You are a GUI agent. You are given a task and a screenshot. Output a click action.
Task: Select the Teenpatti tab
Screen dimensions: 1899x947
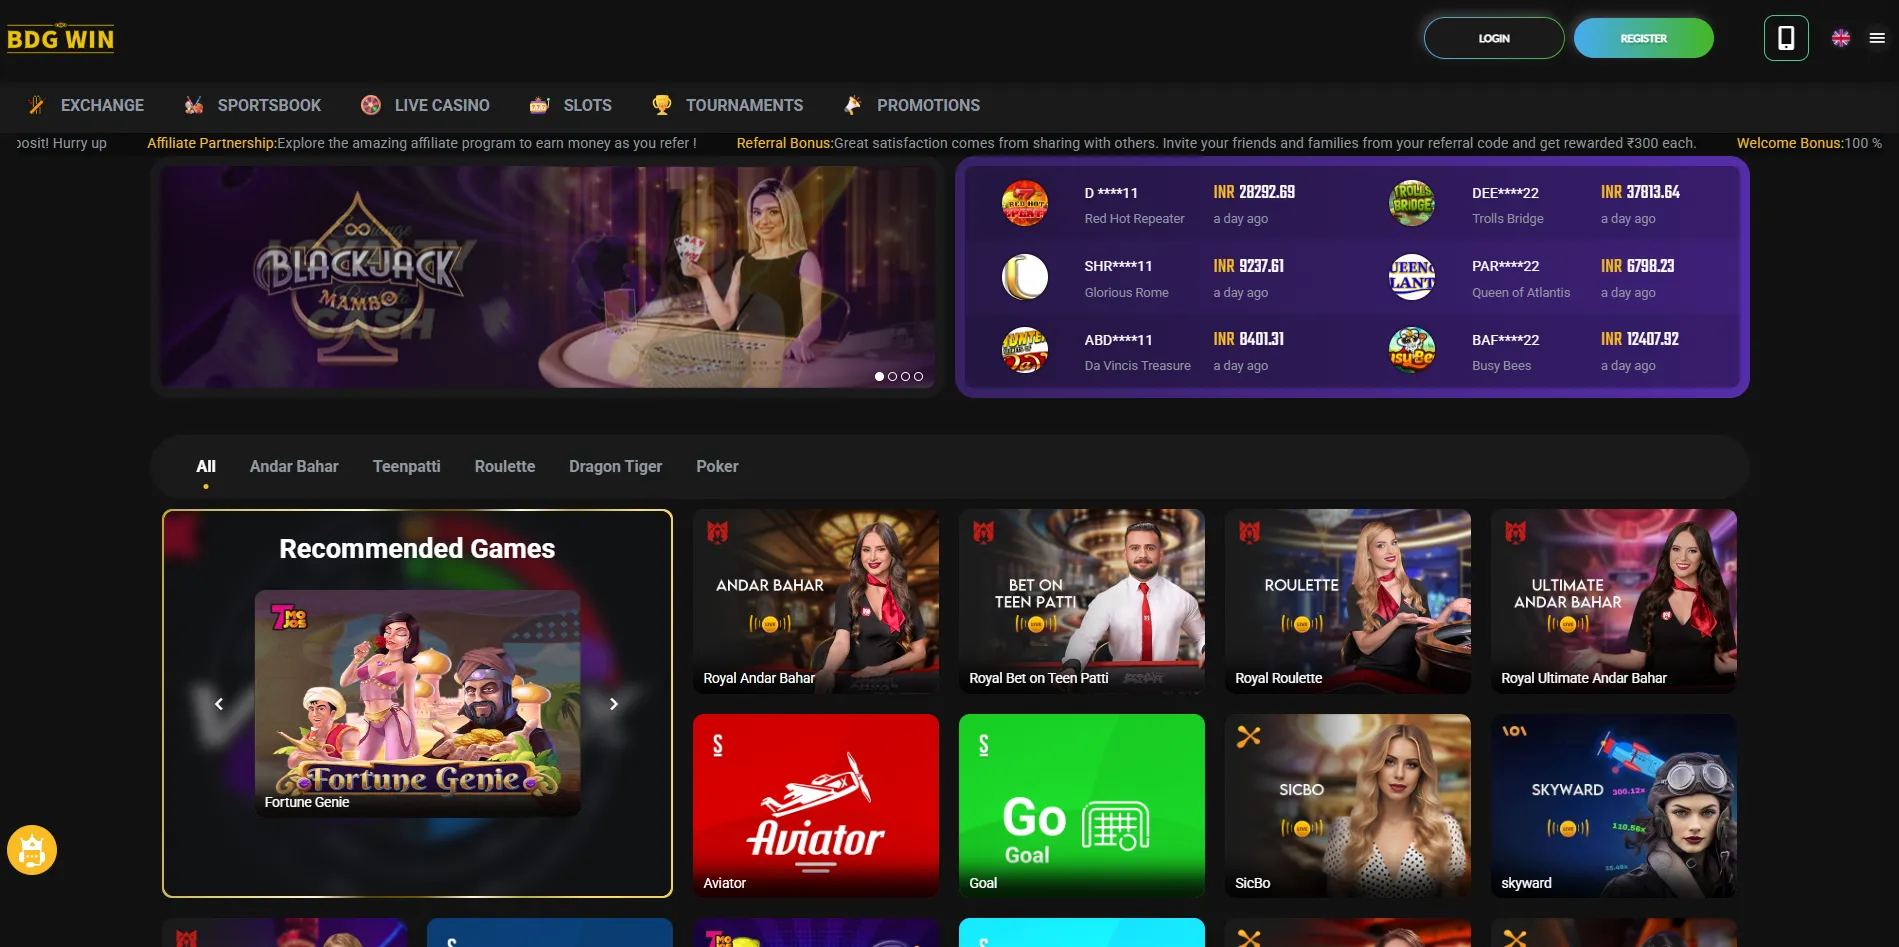pos(406,466)
